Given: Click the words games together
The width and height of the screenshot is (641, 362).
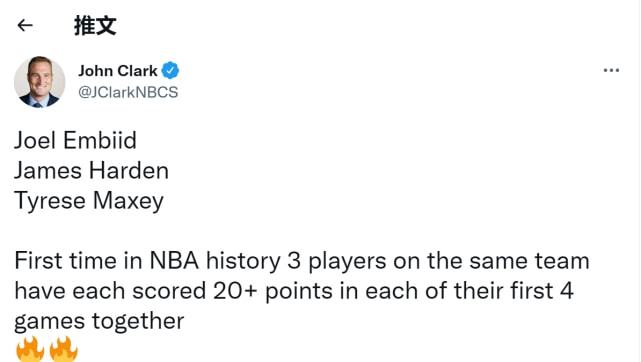Looking at the screenshot, I should coord(99,322).
